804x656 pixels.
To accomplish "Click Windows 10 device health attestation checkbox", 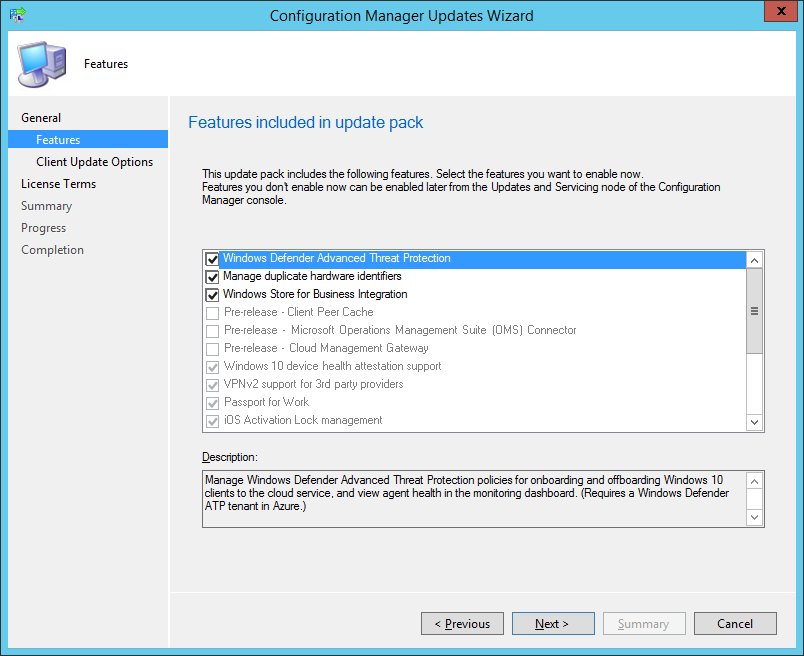I will coord(212,367).
